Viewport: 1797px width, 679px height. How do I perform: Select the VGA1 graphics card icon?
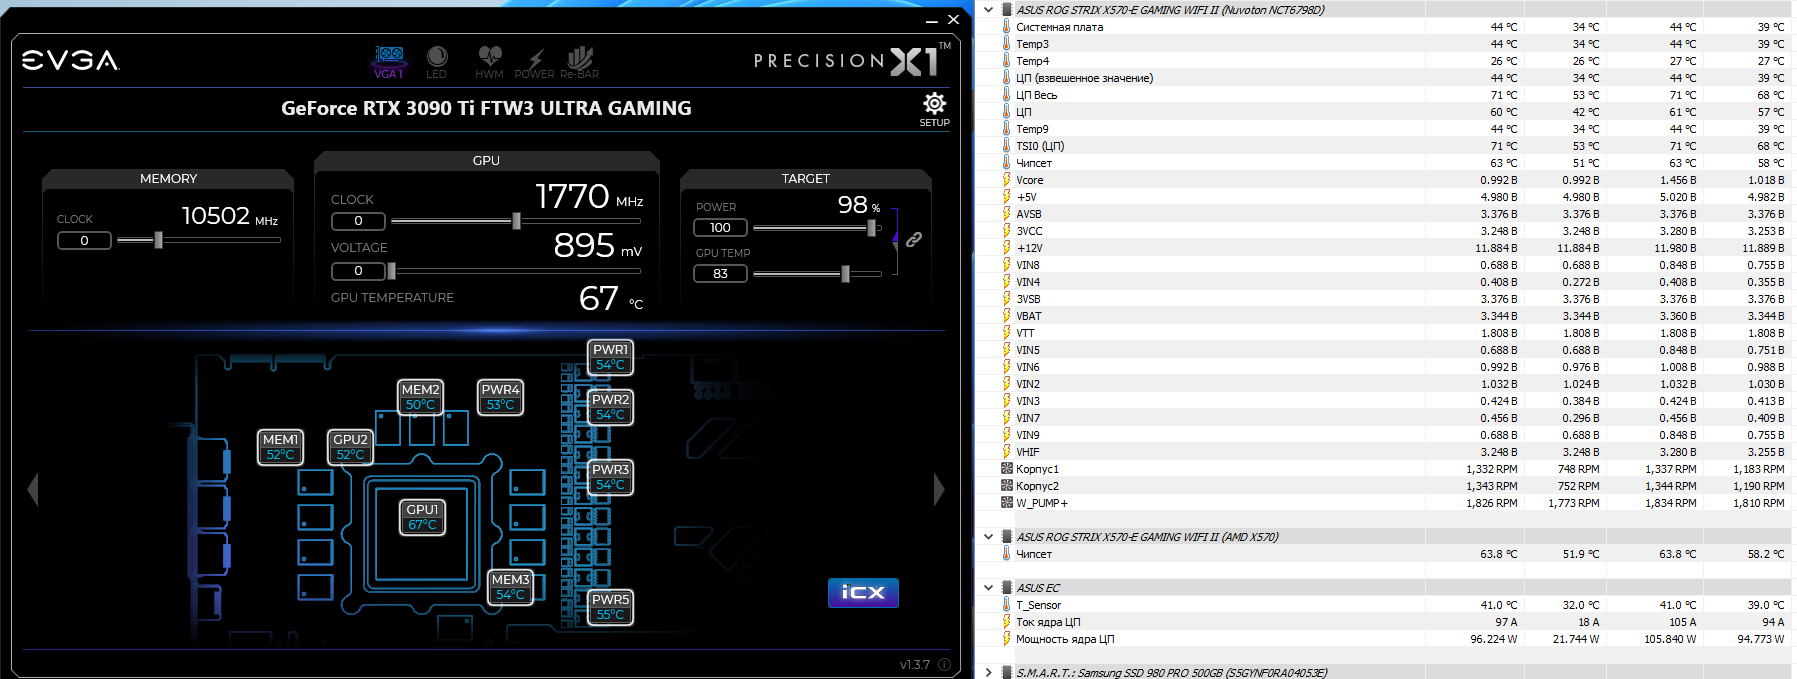[x=389, y=61]
